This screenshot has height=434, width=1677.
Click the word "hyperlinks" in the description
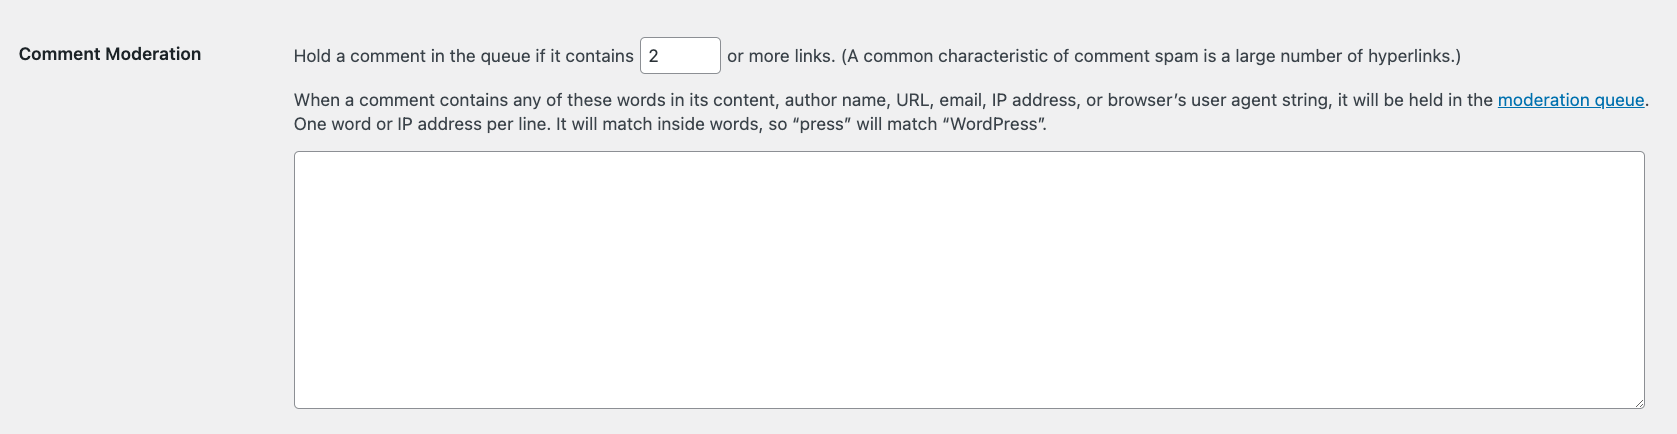point(1409,56)
